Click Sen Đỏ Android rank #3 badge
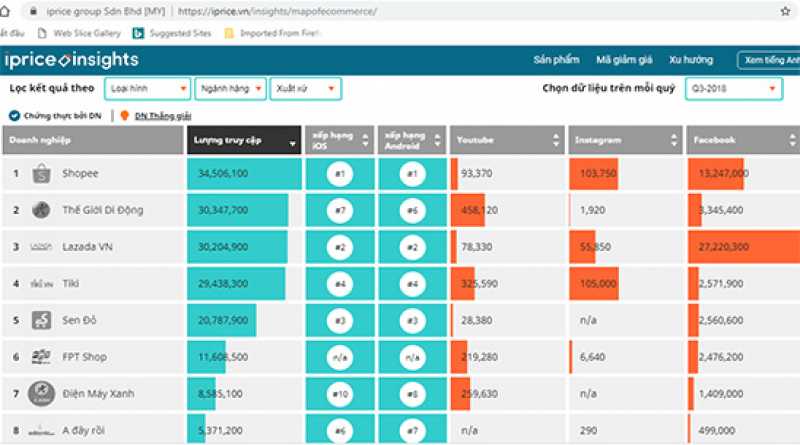The width and height of the screenshot is (800, 445). click(412, 320)
